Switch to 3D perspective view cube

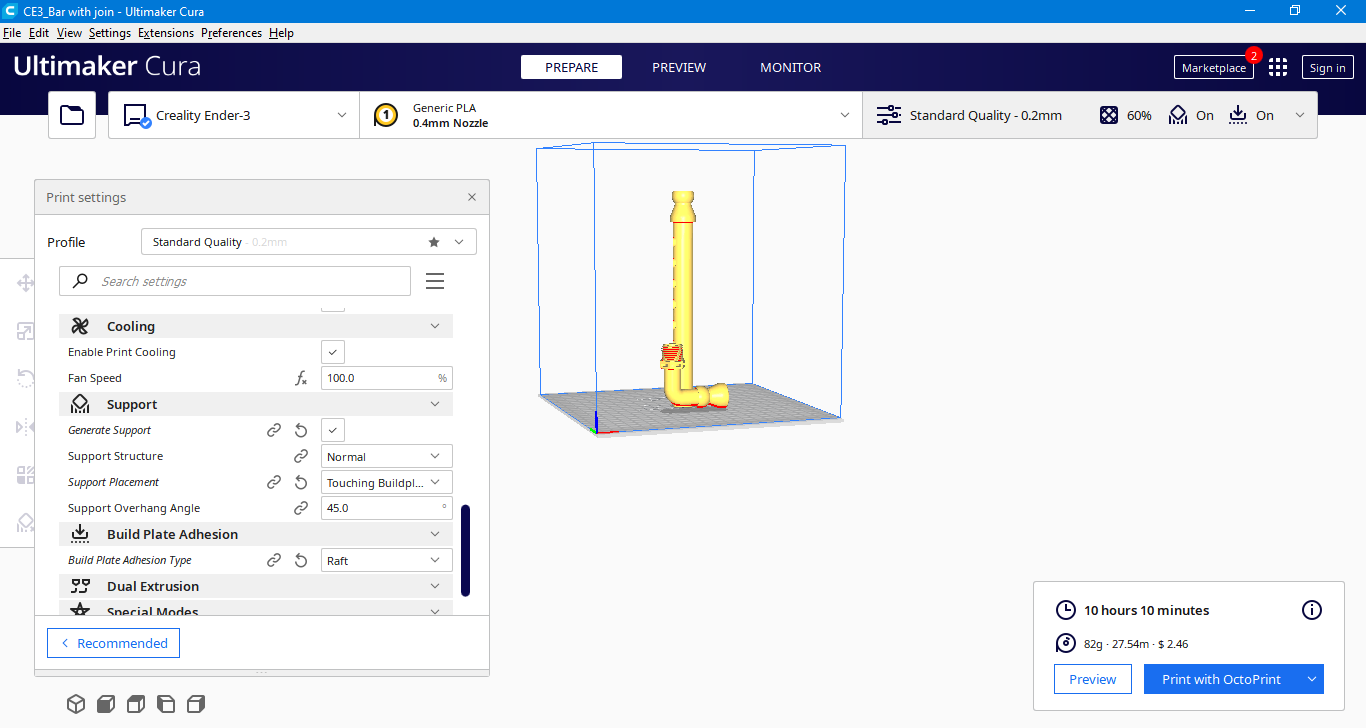pos(76,704)
